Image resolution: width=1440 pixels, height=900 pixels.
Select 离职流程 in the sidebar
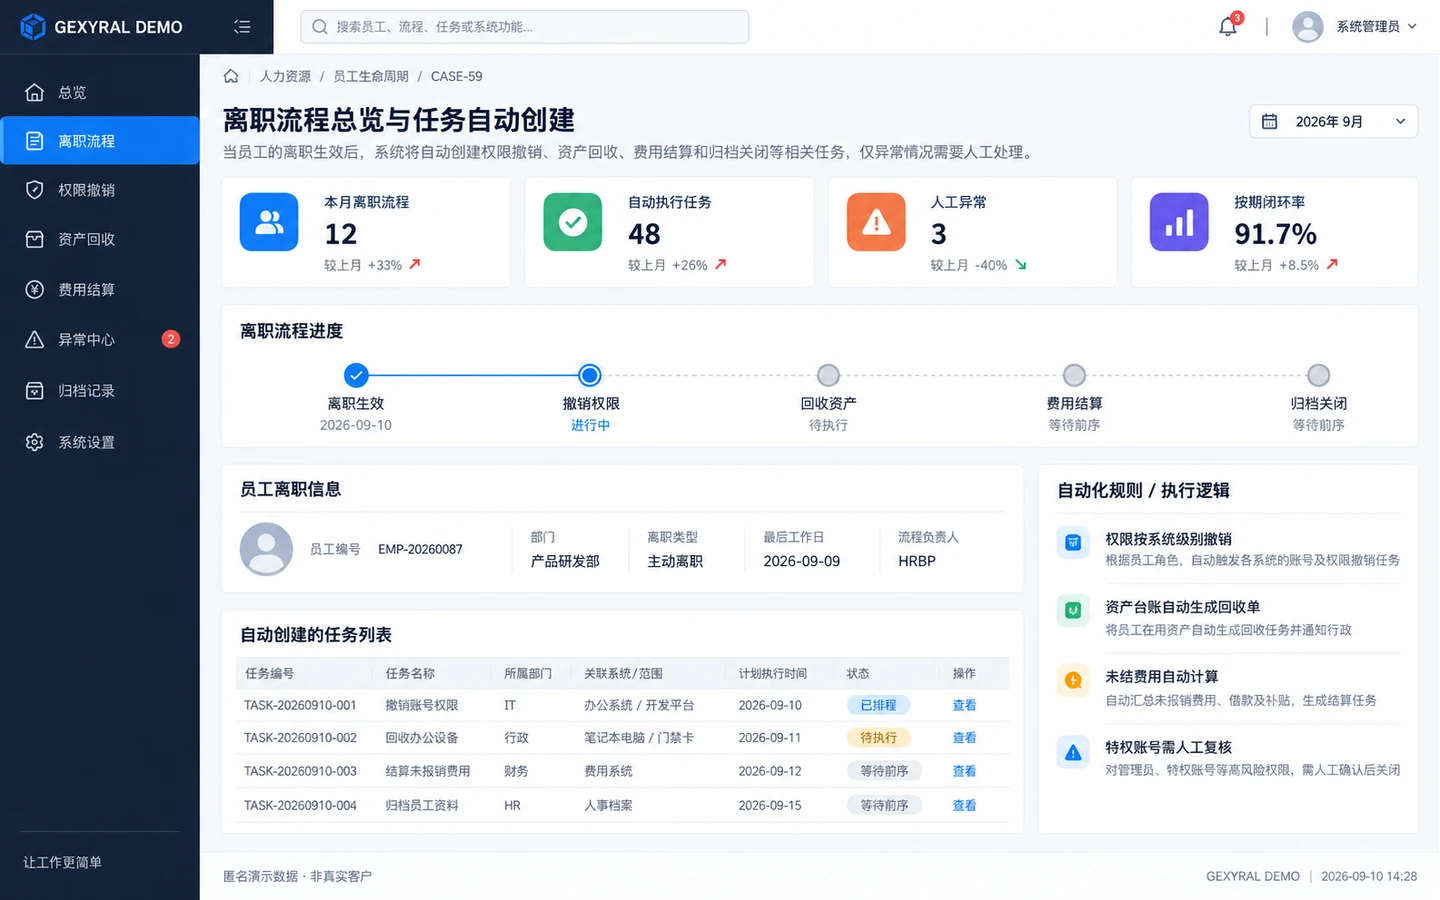pos(100,141)
